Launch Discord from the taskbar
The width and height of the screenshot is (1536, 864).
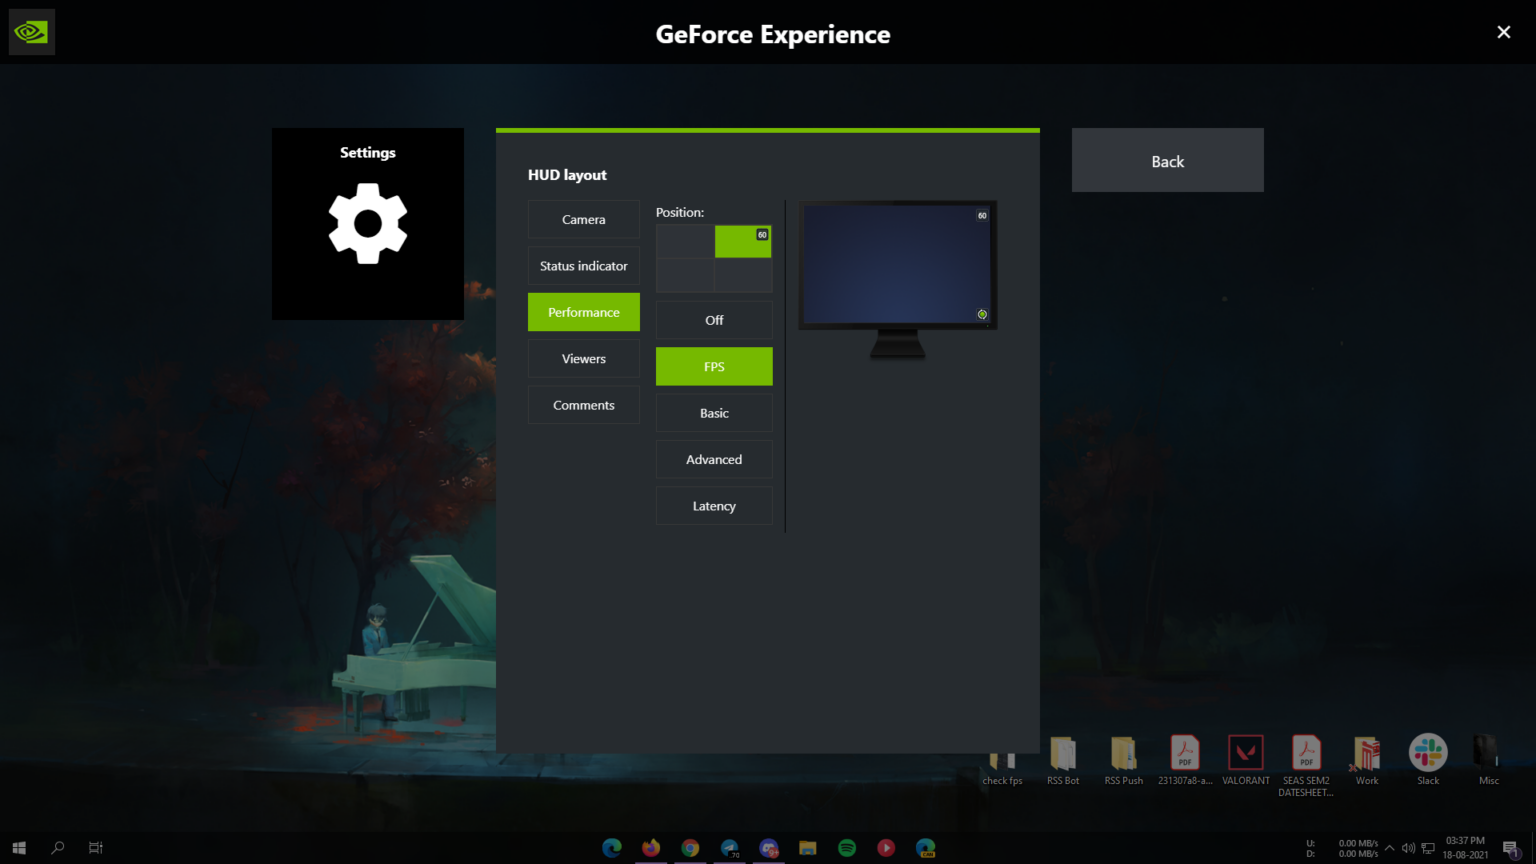click(769, 848)
